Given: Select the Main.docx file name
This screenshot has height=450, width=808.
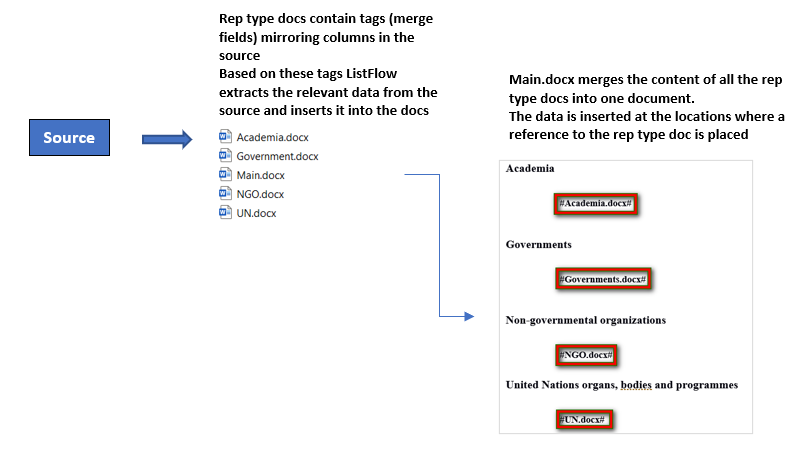Looking at the screenshot, I should [x=261, y=175].
